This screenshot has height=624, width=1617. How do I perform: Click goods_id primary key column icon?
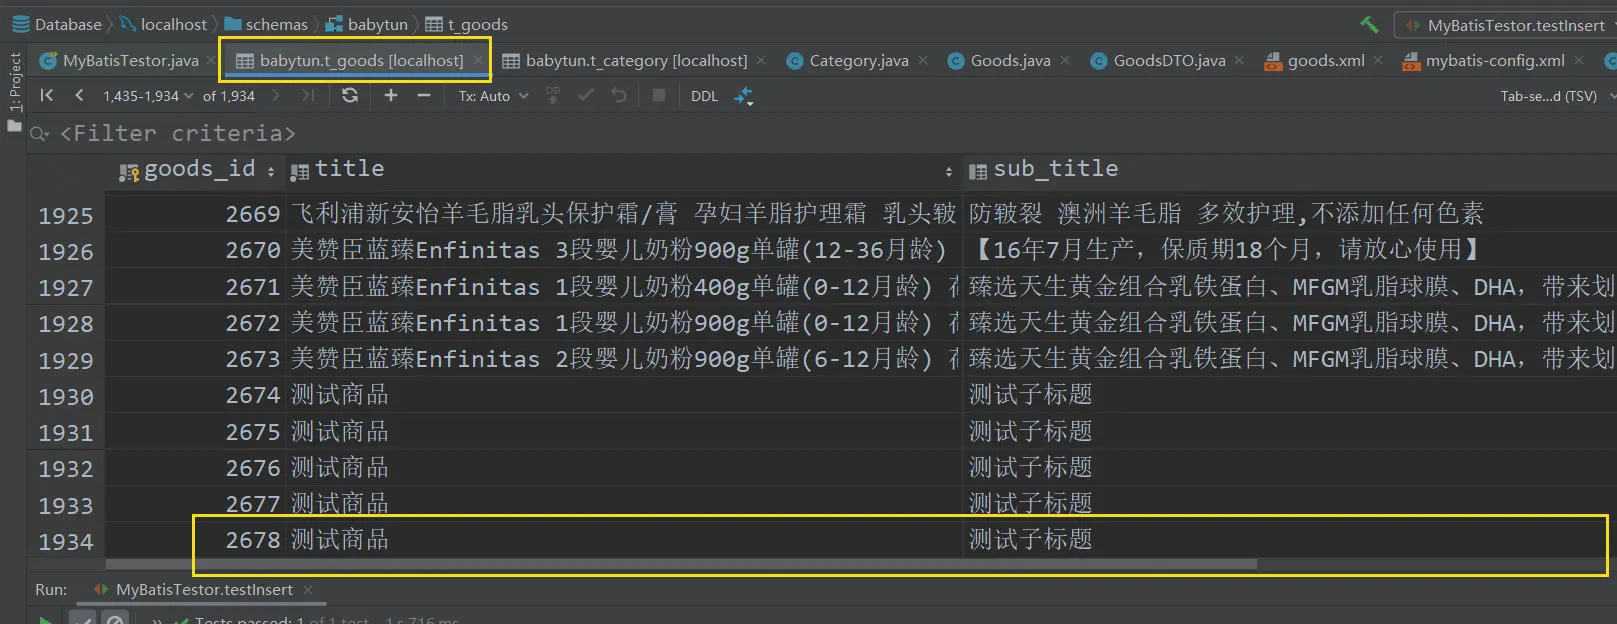pyautogui.click(x=129, y=172)
